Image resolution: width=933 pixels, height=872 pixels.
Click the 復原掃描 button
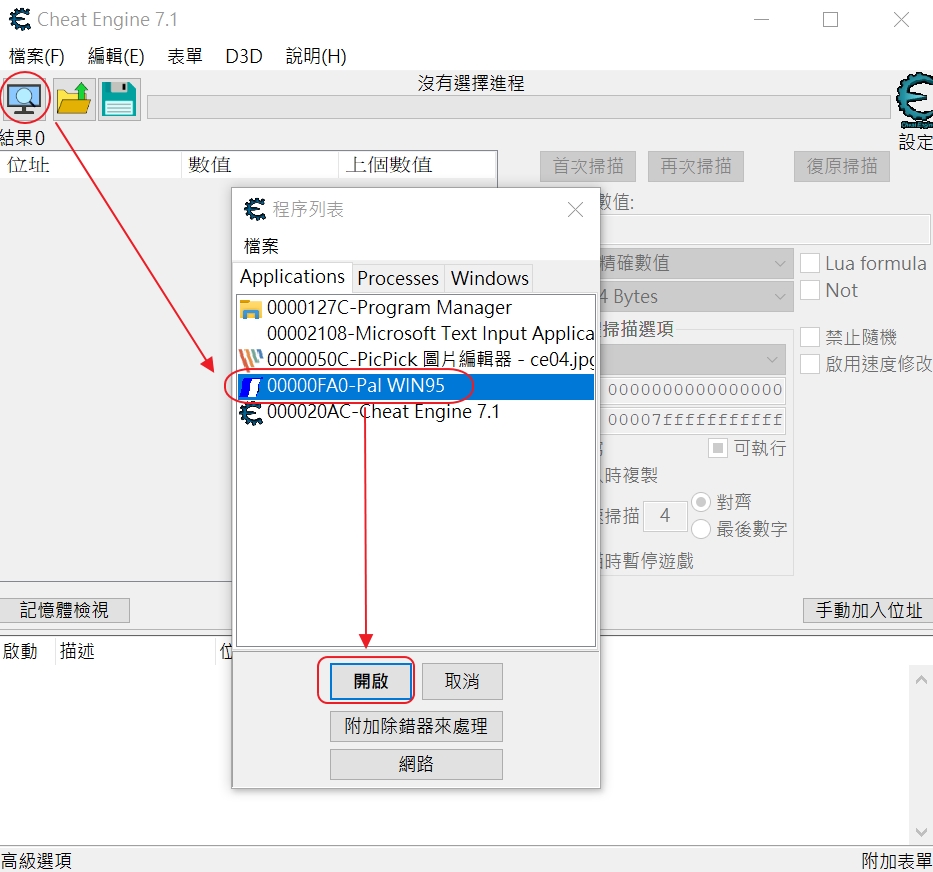coord(842,166)
